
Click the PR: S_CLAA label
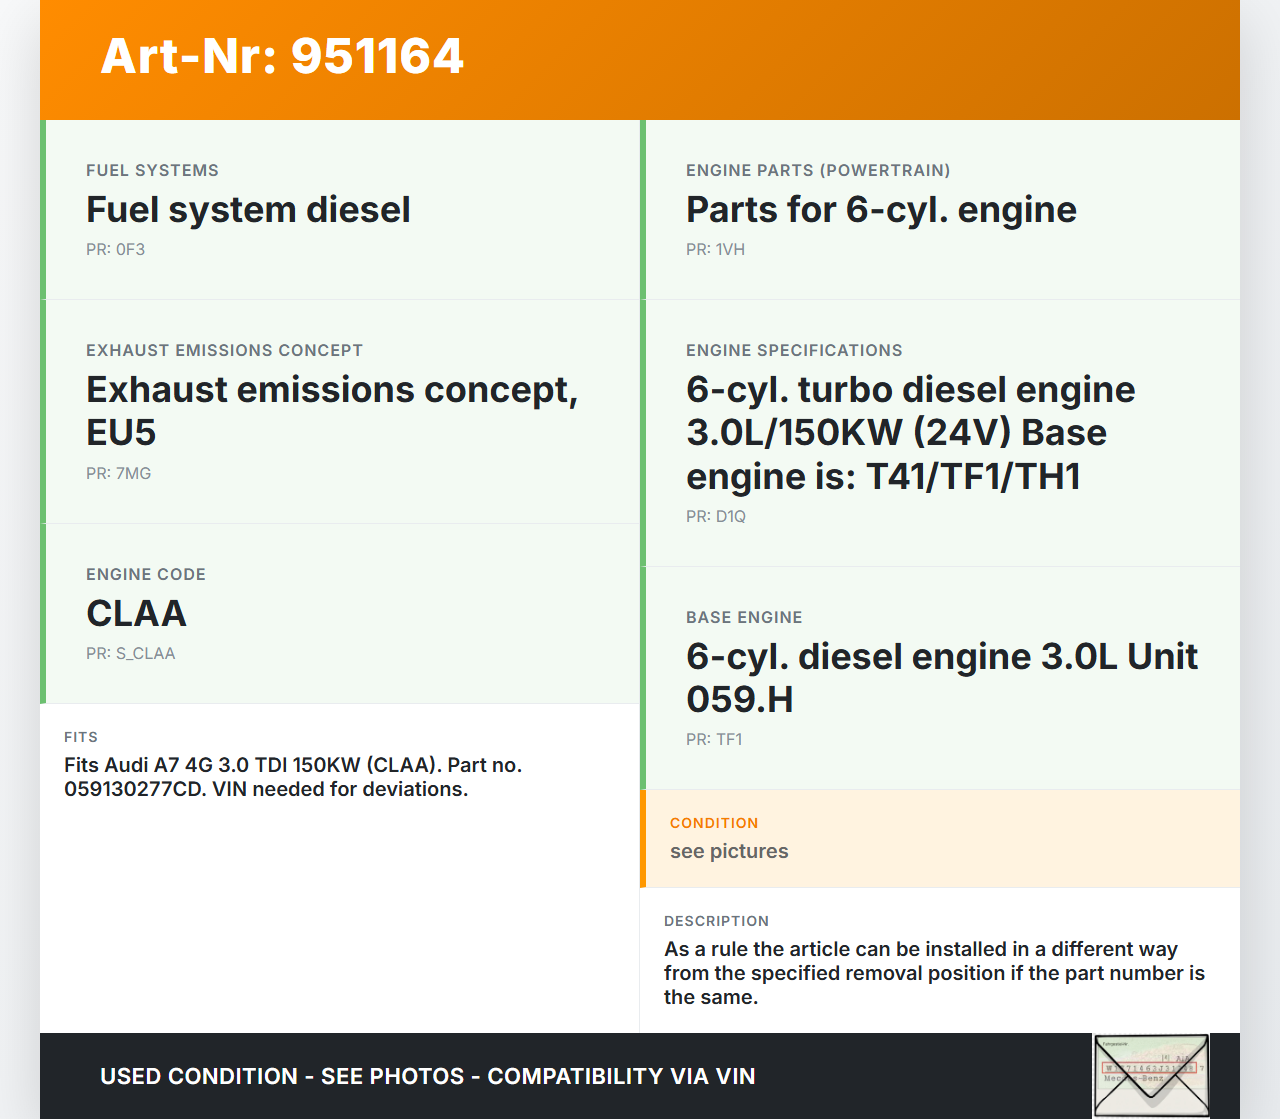tap(130, 653)
